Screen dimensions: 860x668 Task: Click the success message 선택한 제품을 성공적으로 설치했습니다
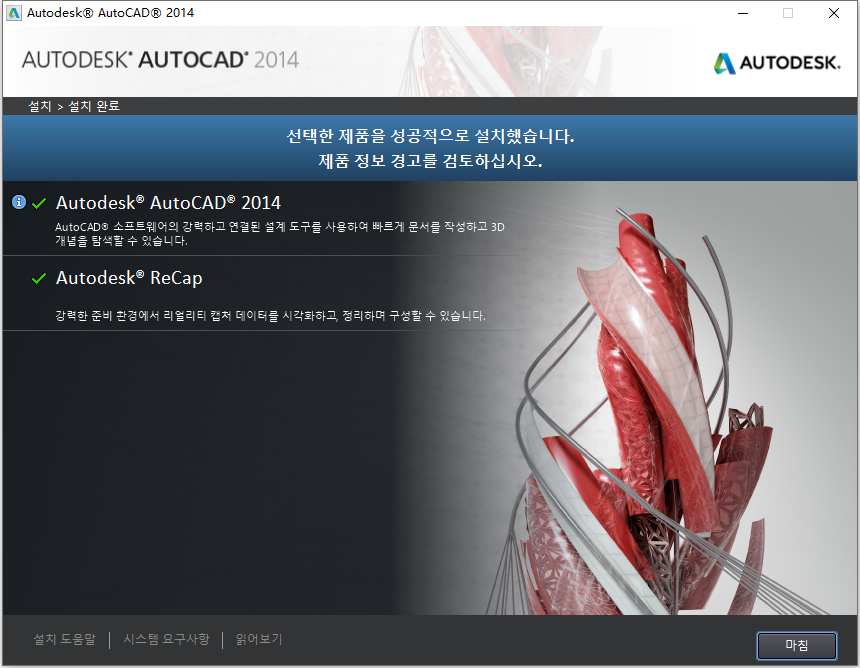431,136
